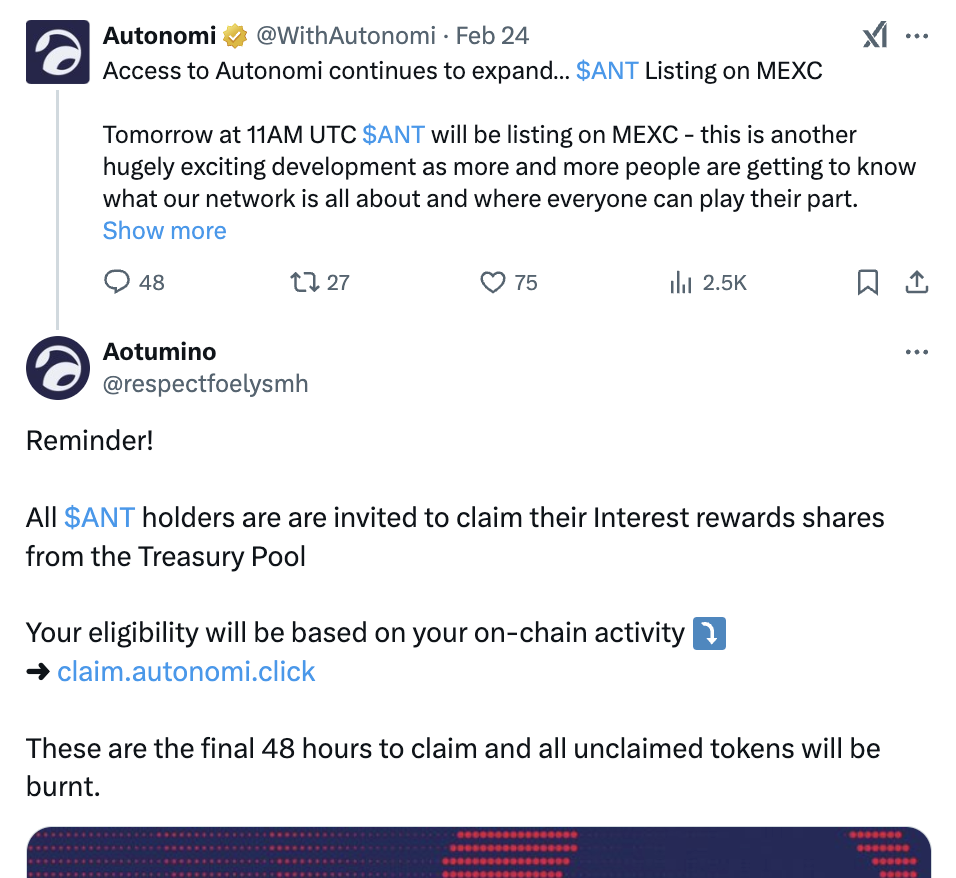Click the gold verified badge
Screen dimensions: 956x878
235,37
